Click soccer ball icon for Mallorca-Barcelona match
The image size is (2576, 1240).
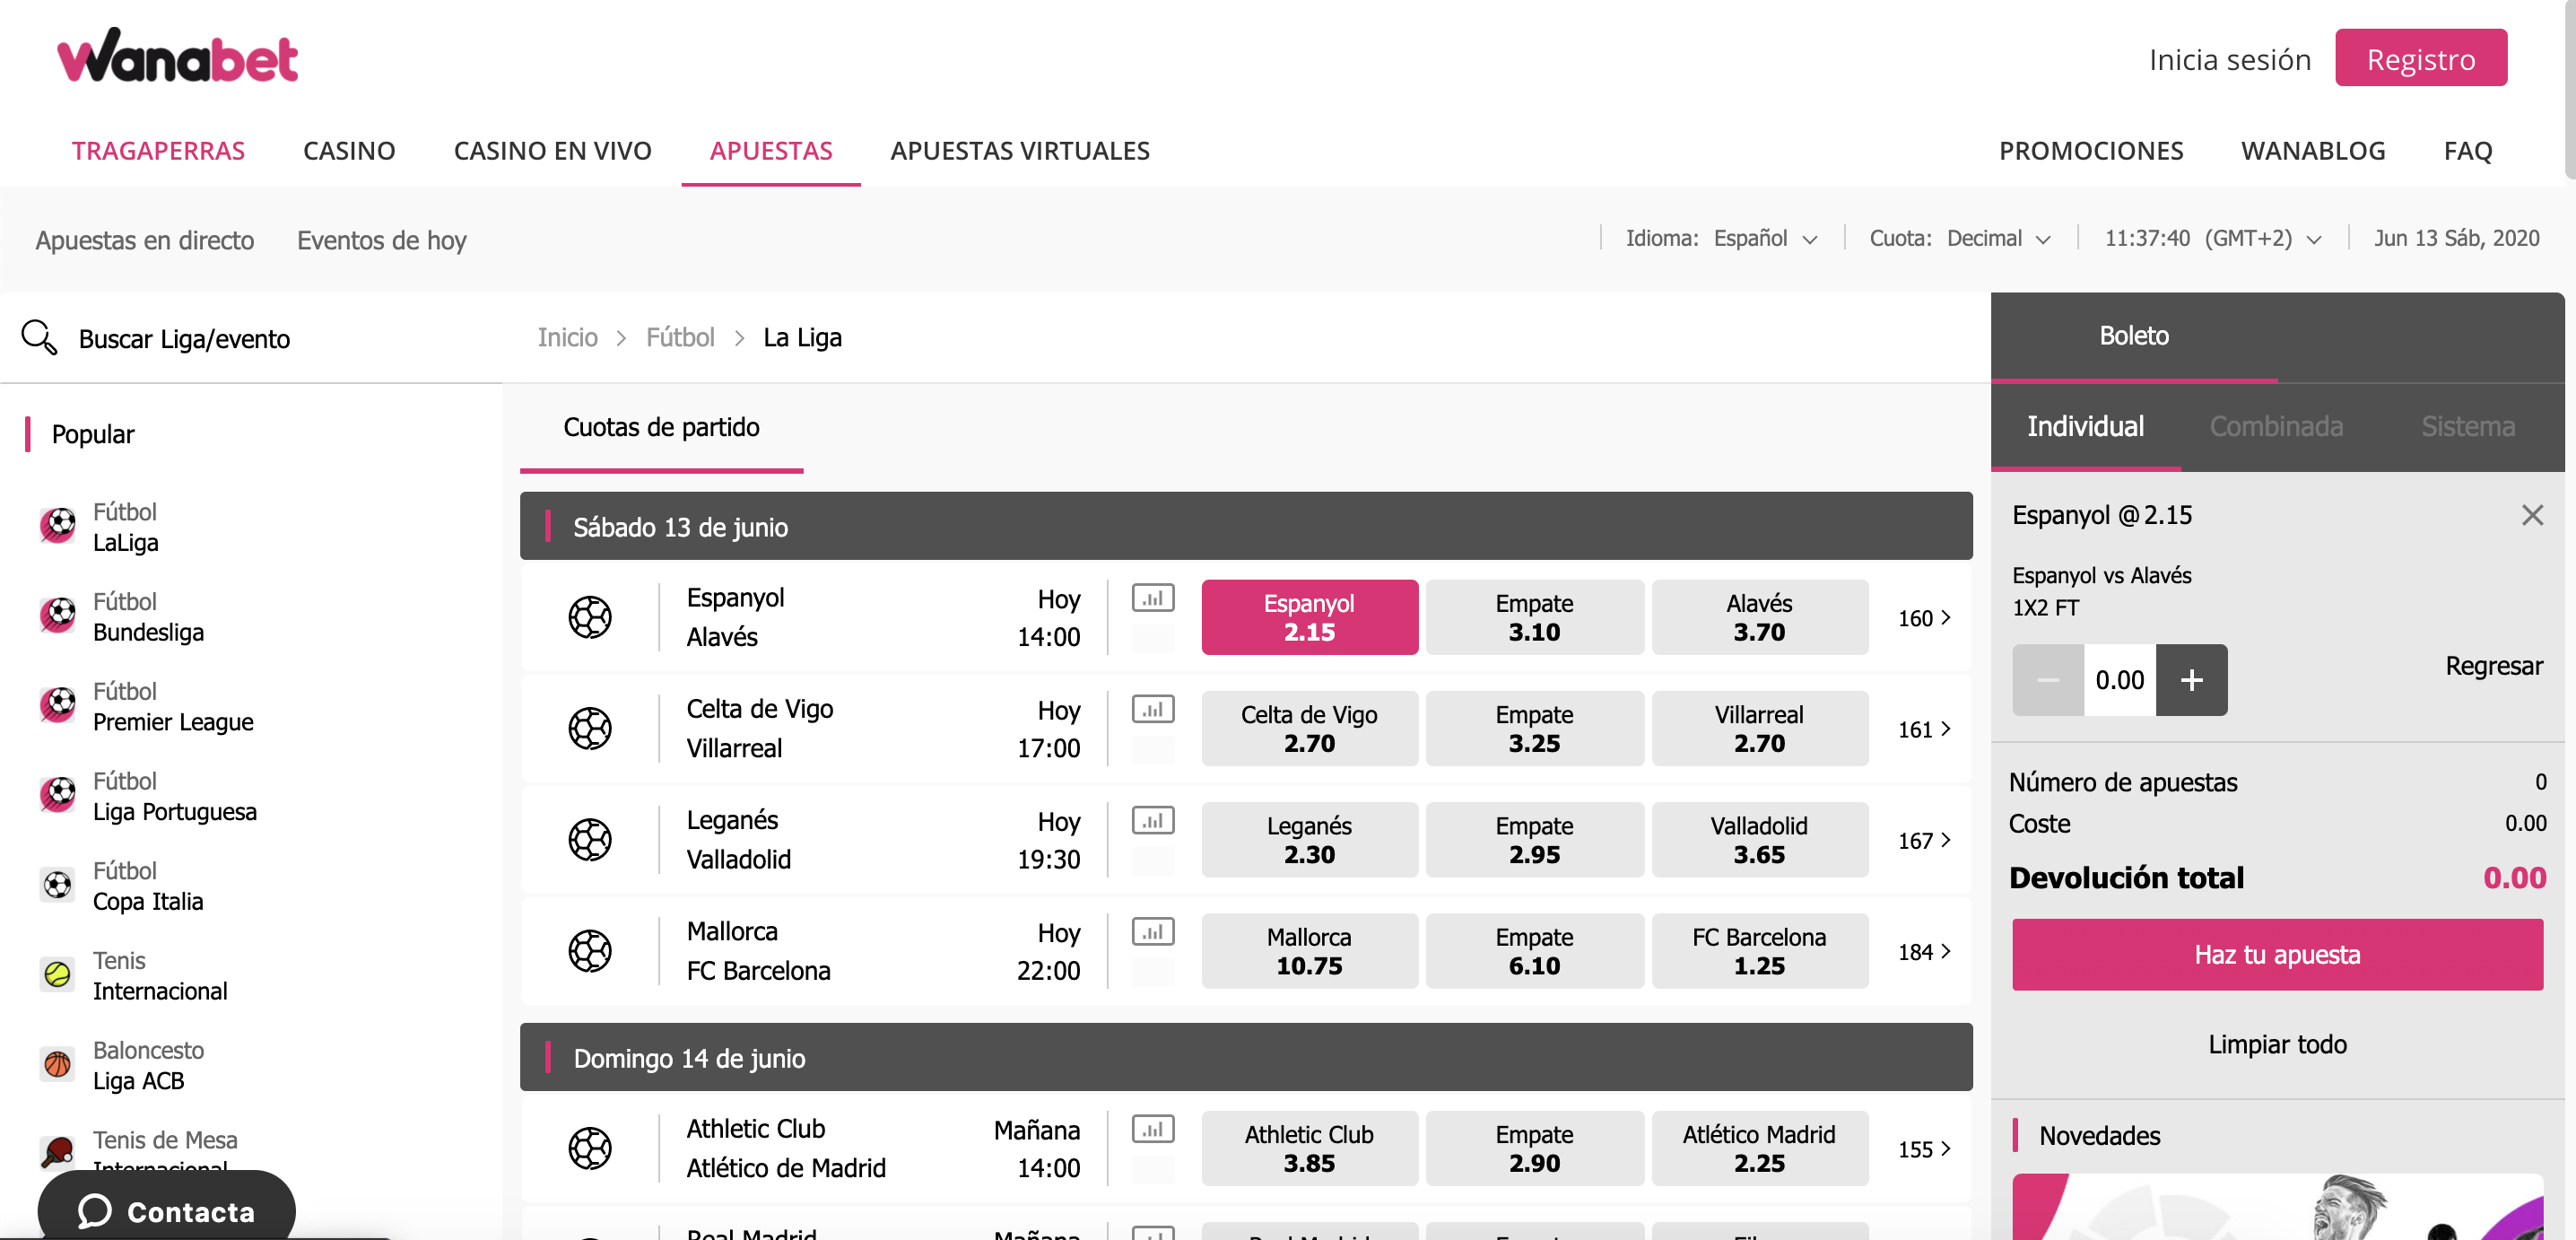coord(590,950)
